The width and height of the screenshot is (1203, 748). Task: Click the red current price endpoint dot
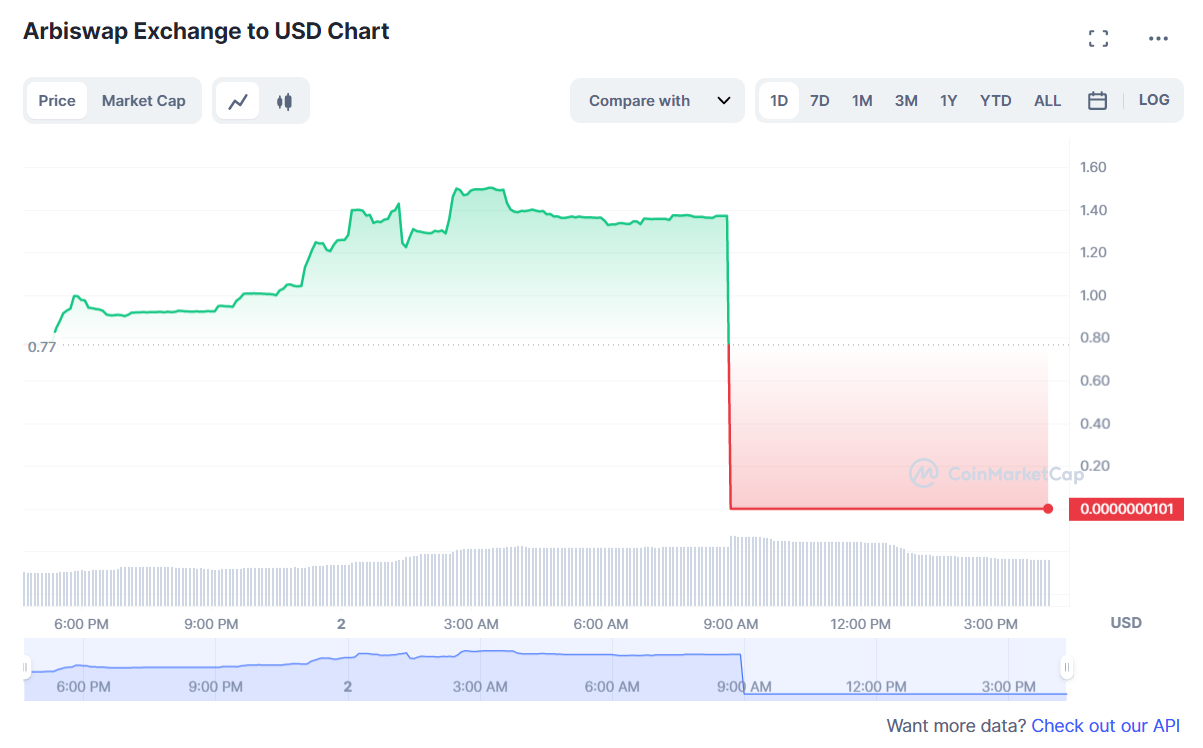tap(1048, 509)
